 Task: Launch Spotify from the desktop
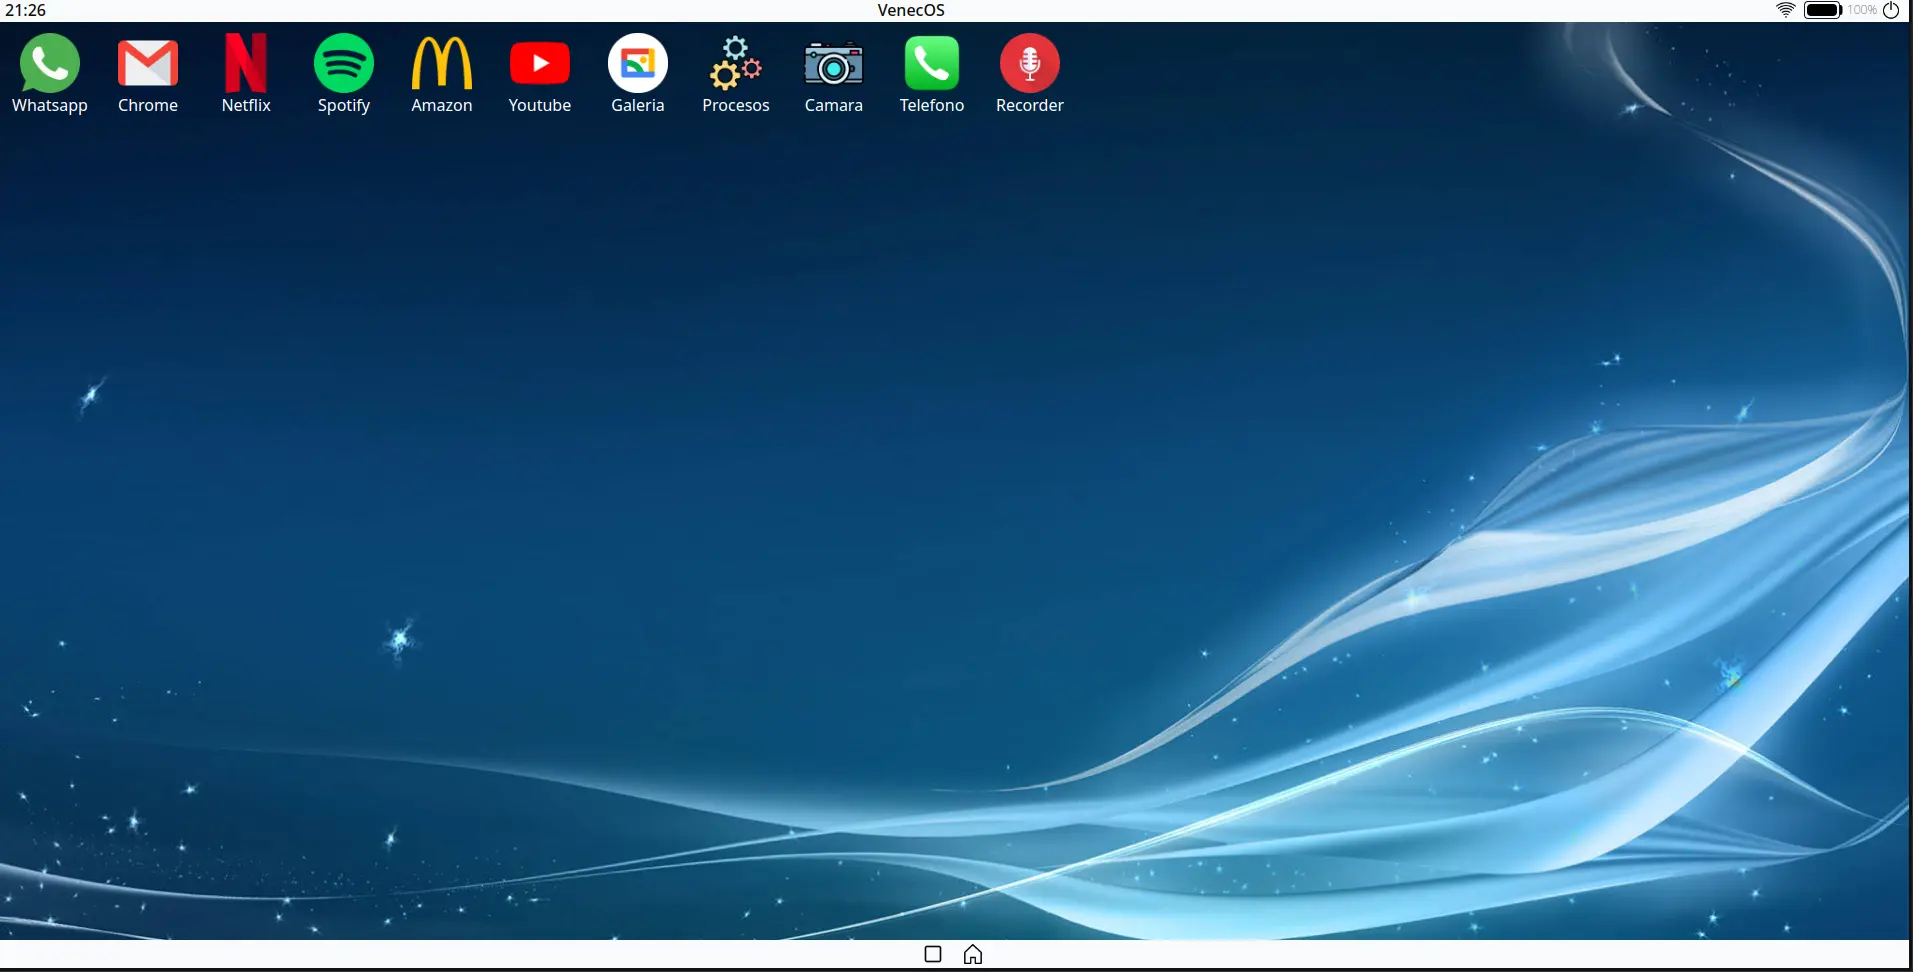click(343, 64)
